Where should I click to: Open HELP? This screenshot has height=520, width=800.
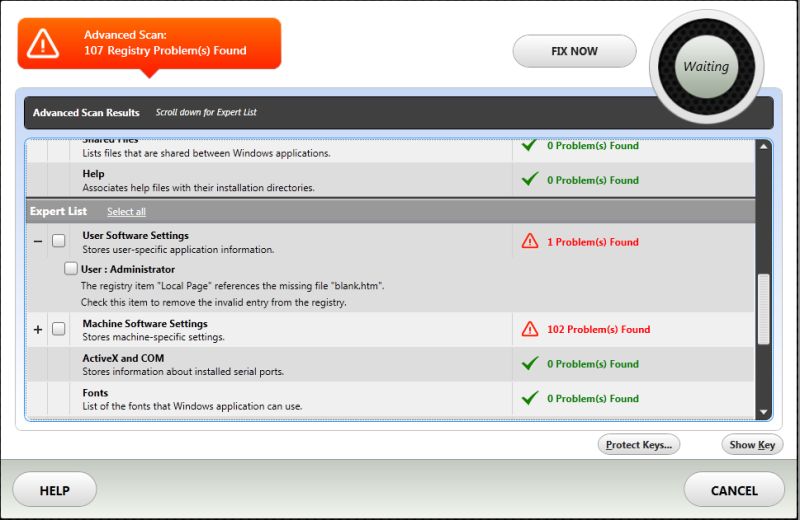pyautogui.click(x=55, y=490)
